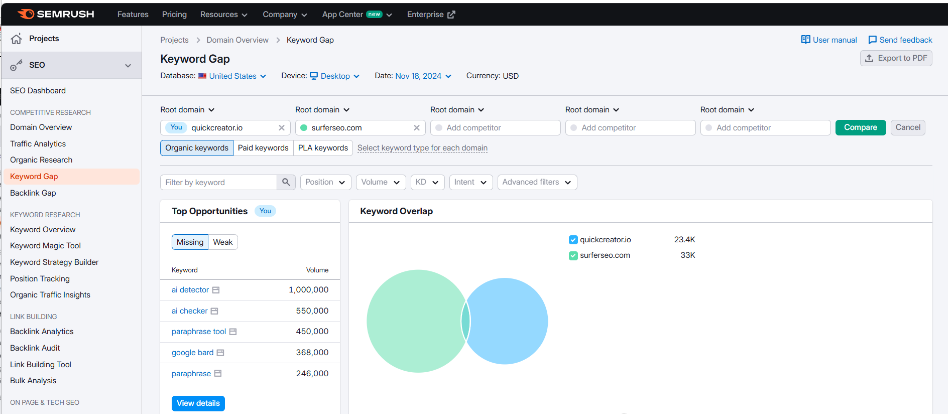
Task: Click the green Compare button
Action: [860, 128]
